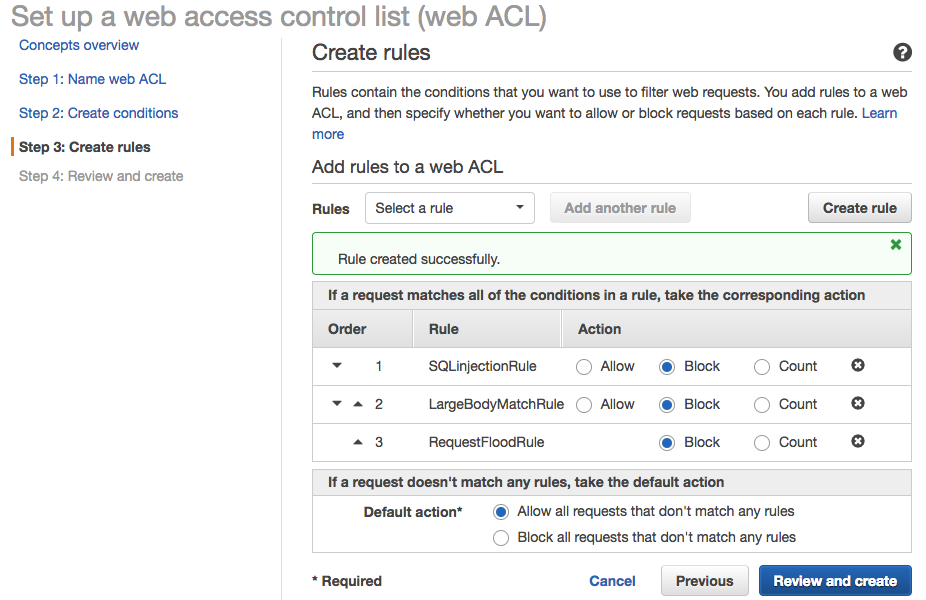Click Review and create button
The image size is (926, 600).
835,581
